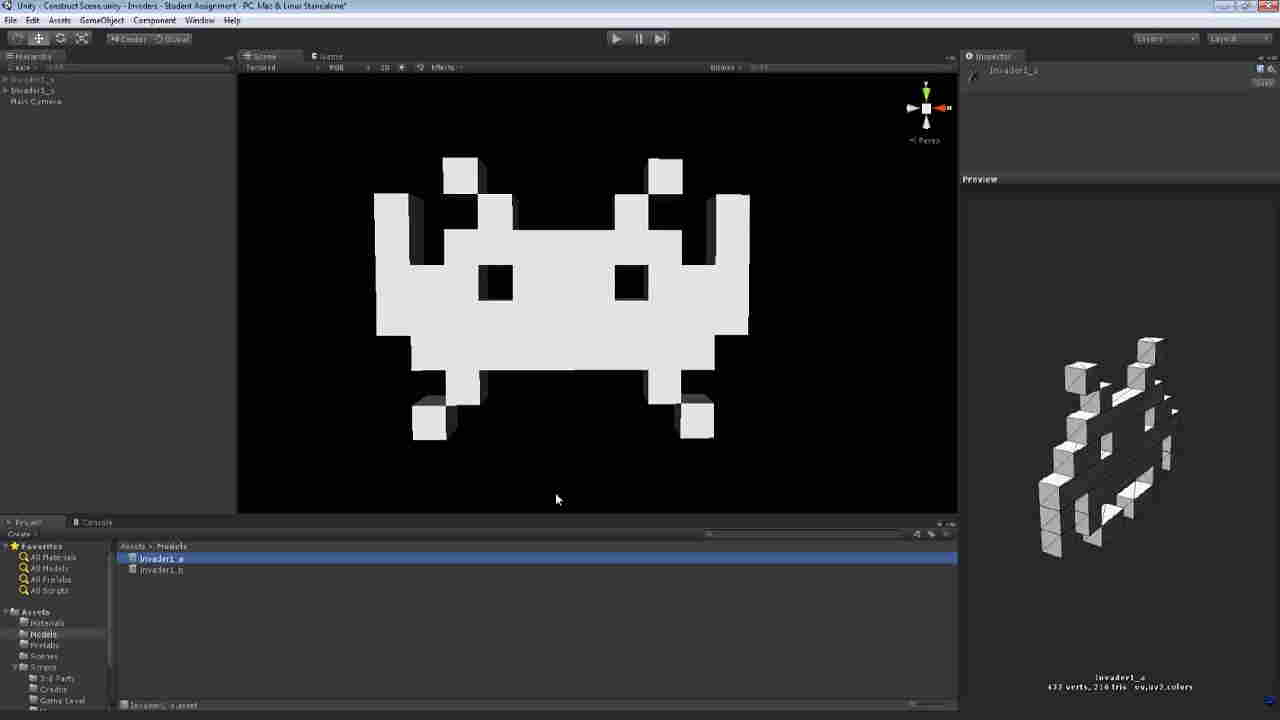Select Main Camera in Hierarchy
1280x720 pixels.
[36, 101]
